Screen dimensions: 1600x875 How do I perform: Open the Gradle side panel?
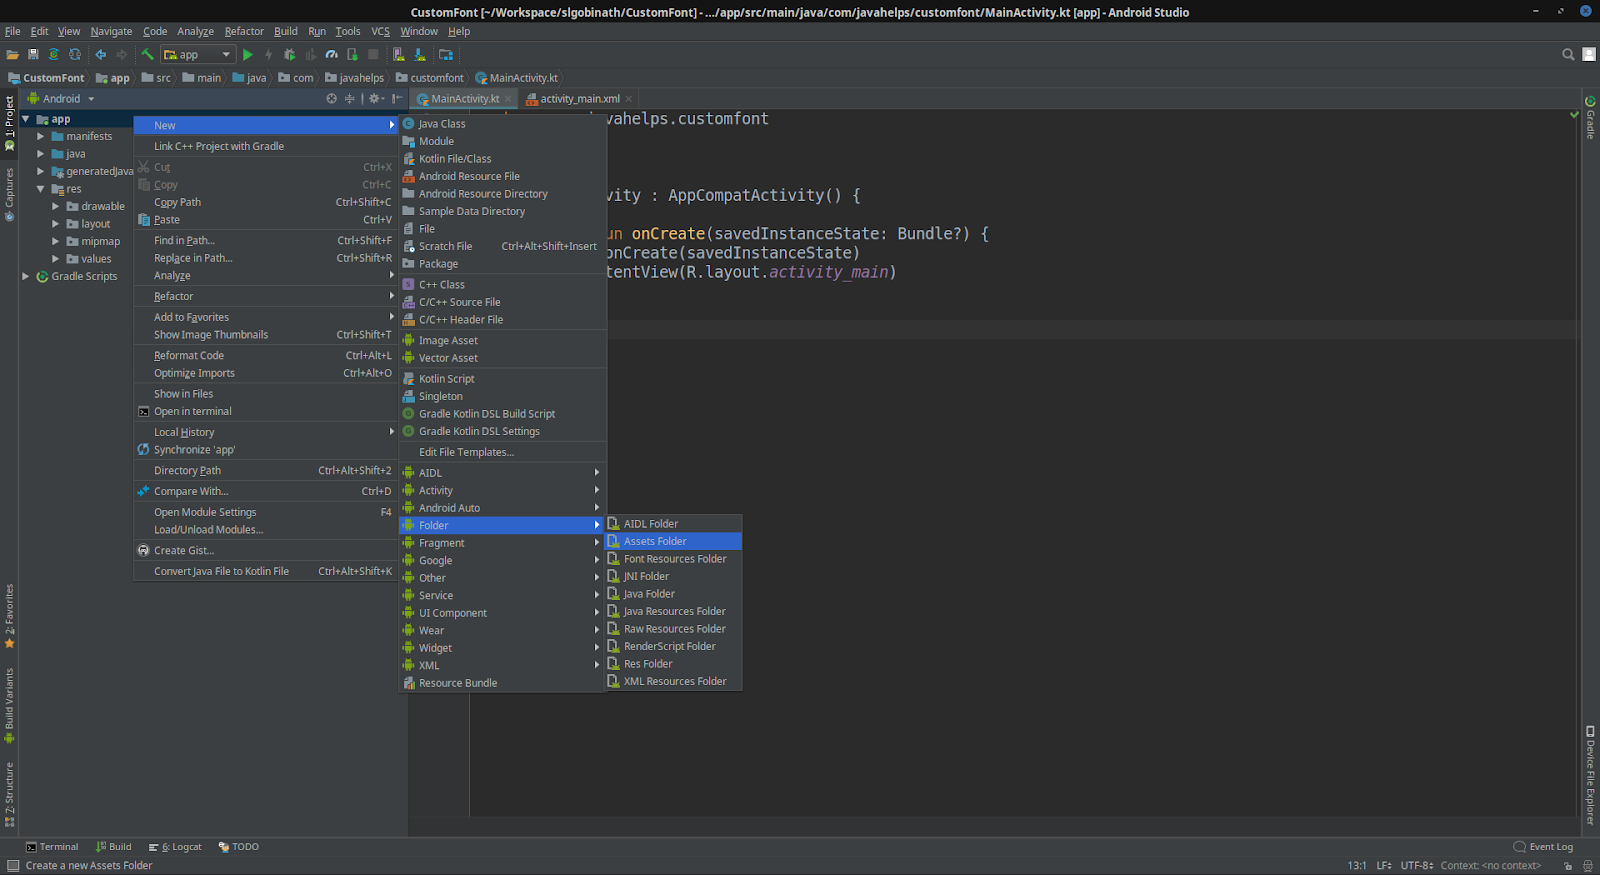tap(1590, 118)
